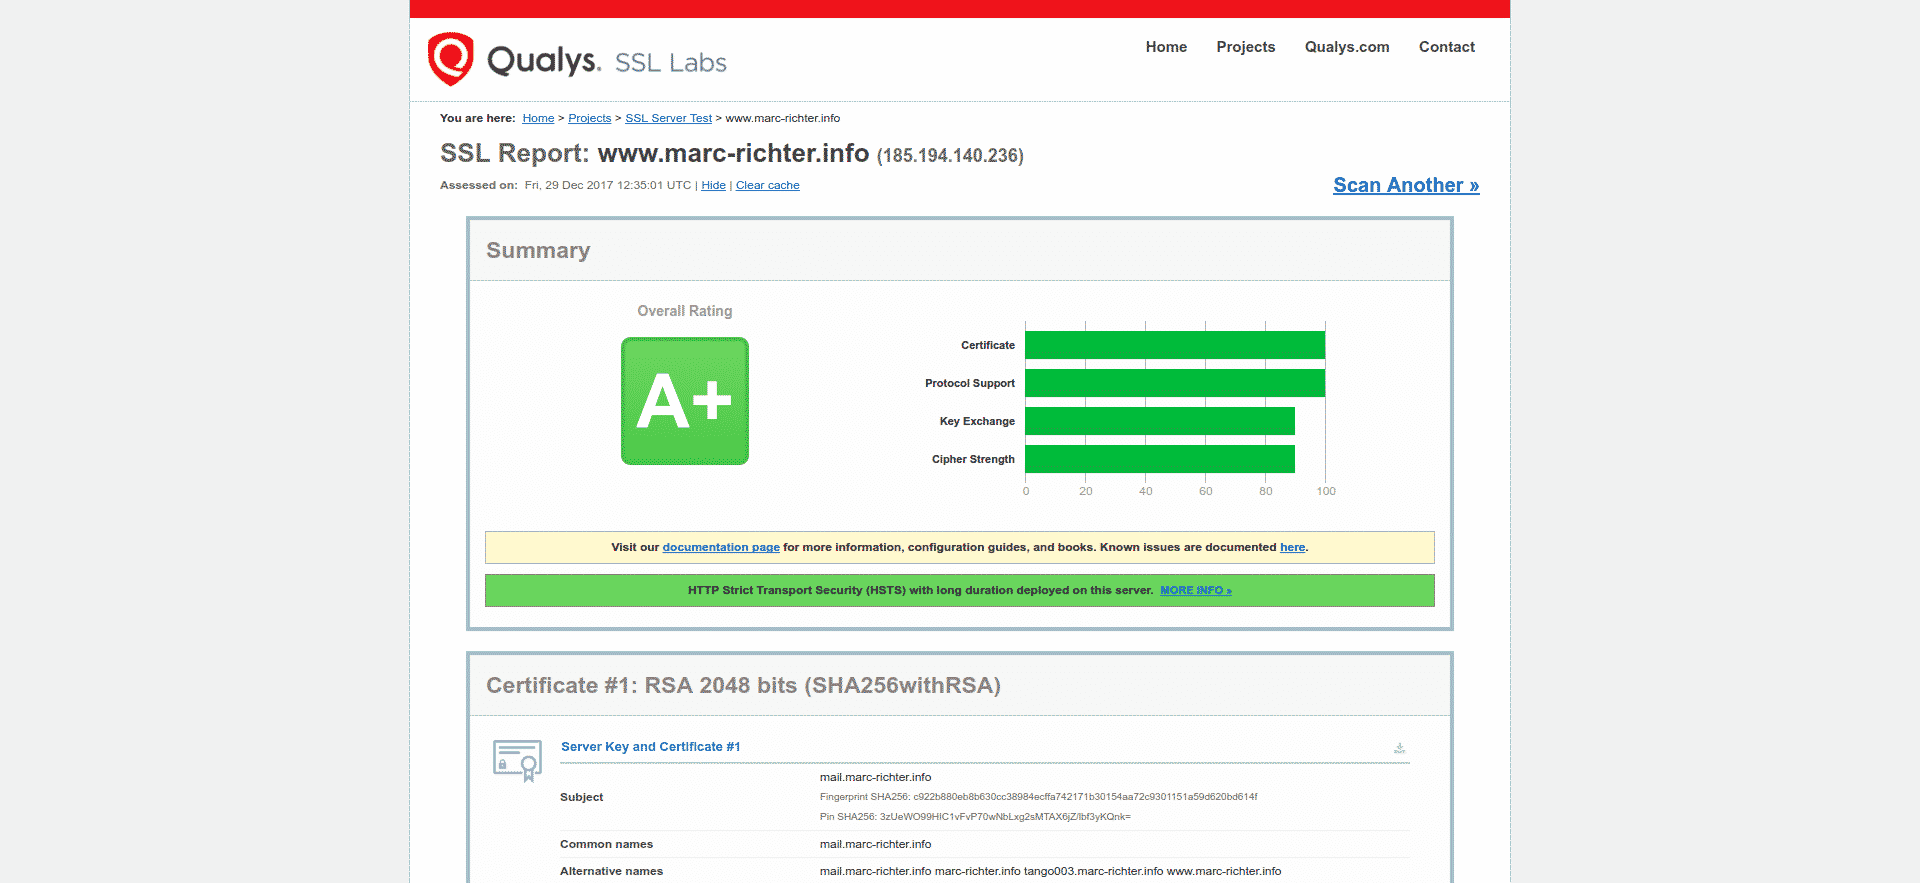Click the Cipher Strength score bar
1920x883 pixels.
coord(1160,459)
